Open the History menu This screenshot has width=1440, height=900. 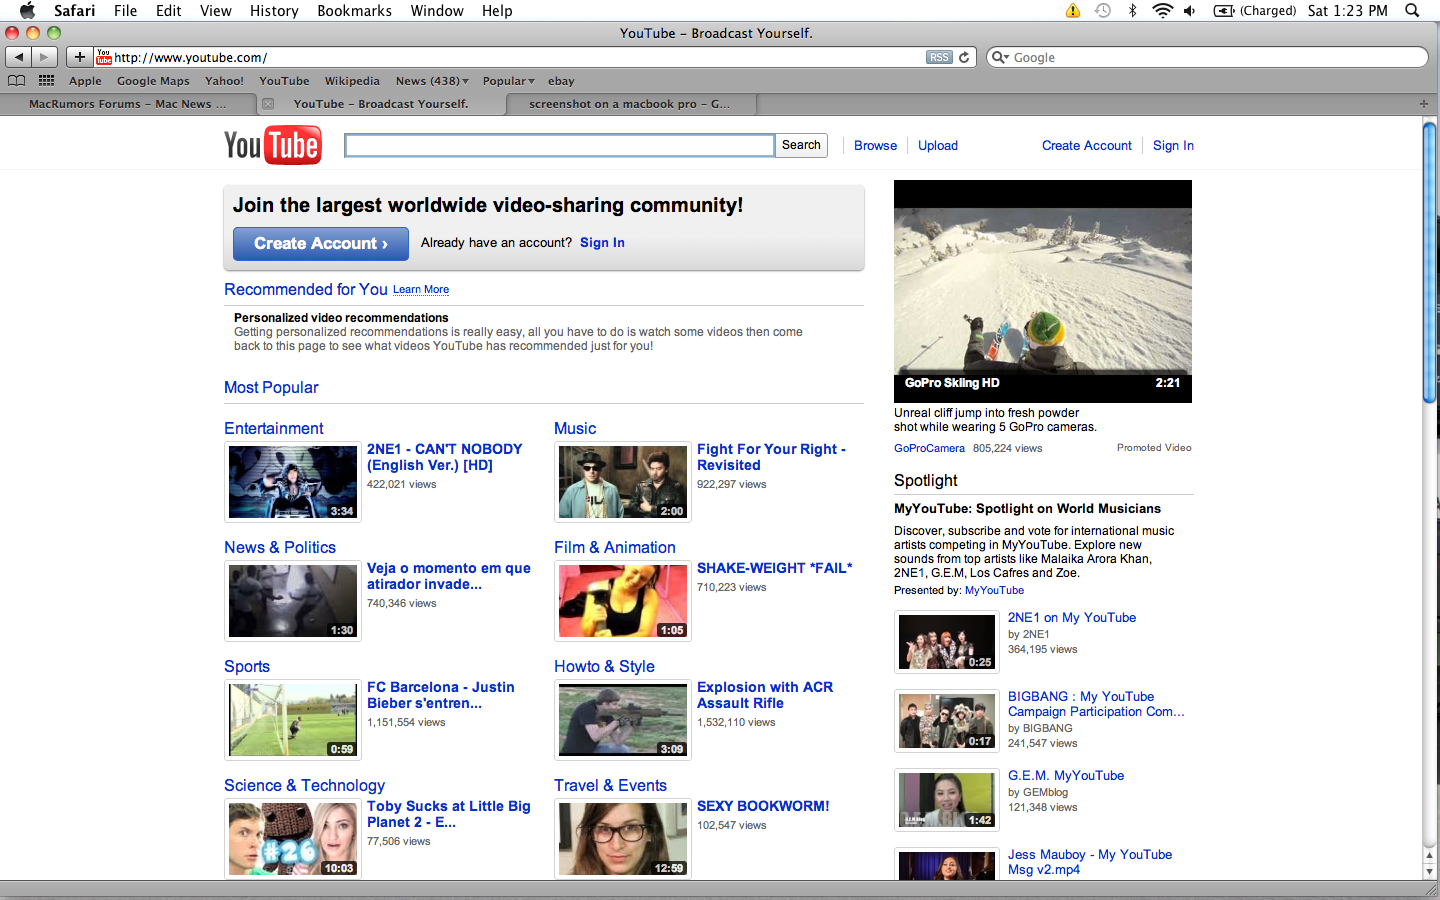point(274,10)
